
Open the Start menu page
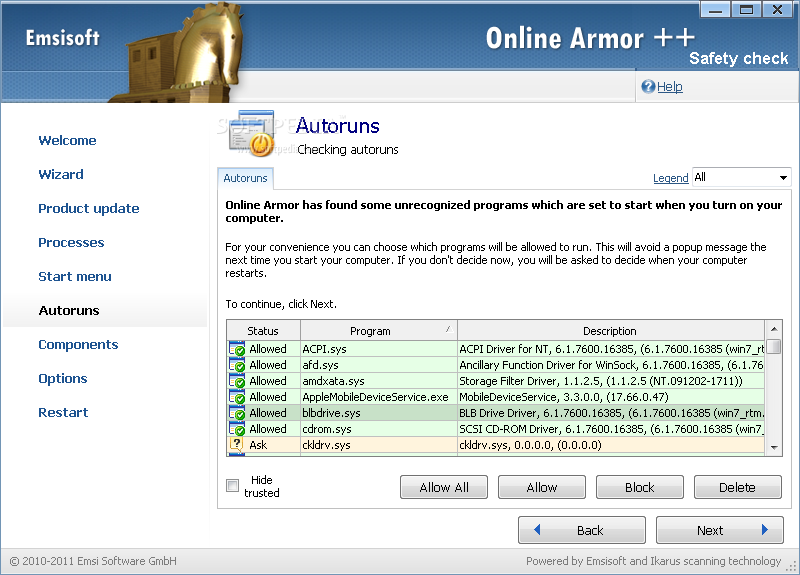75,277
